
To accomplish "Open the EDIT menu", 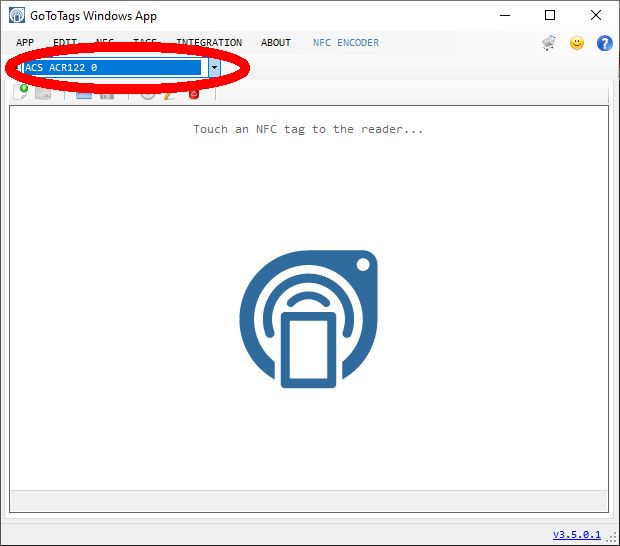I will pyautogui.click(x=65, y=43).
